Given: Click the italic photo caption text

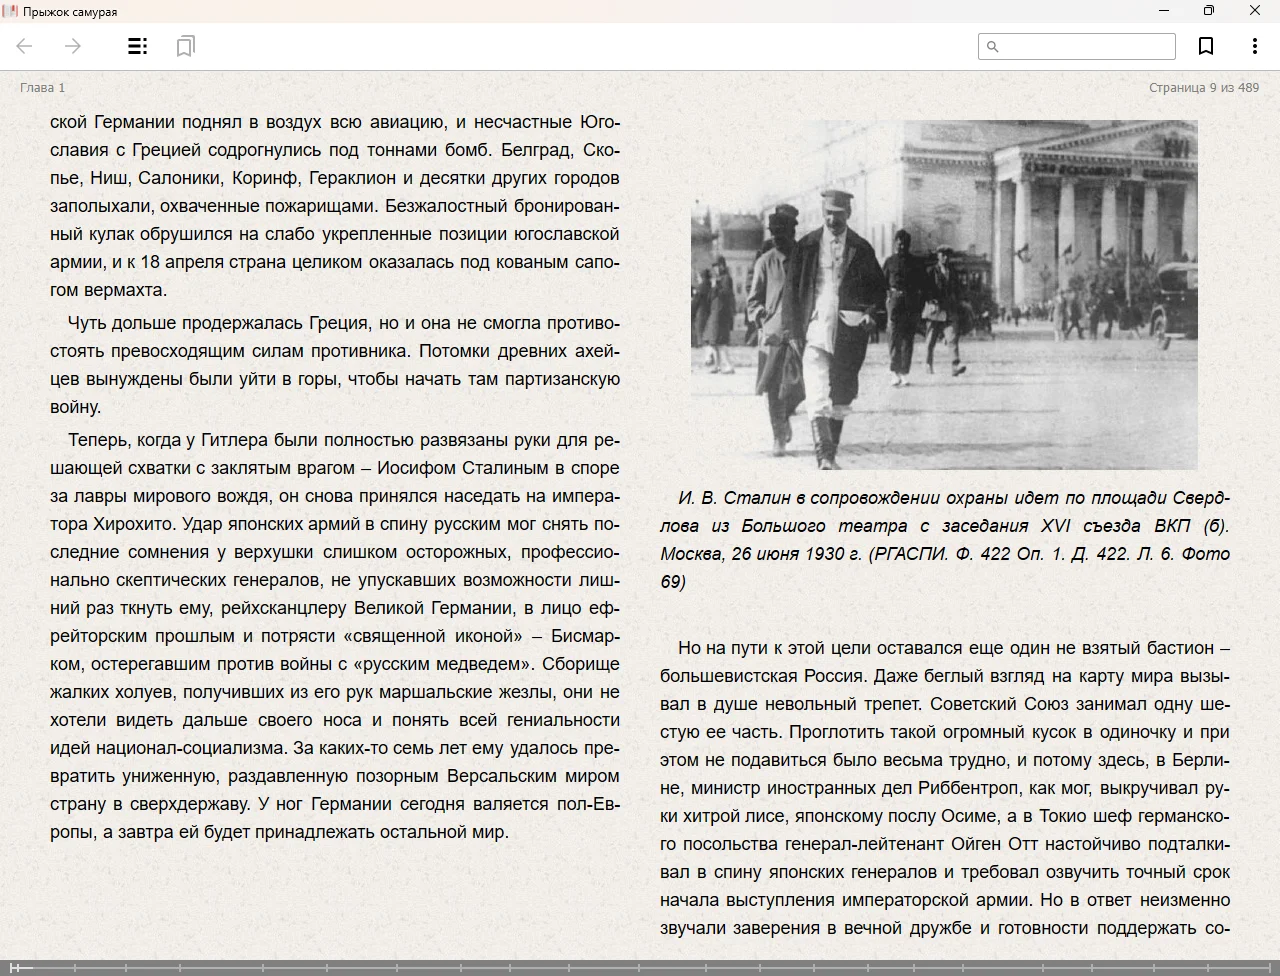Looking at the screenshot, I should coord(944,539).
